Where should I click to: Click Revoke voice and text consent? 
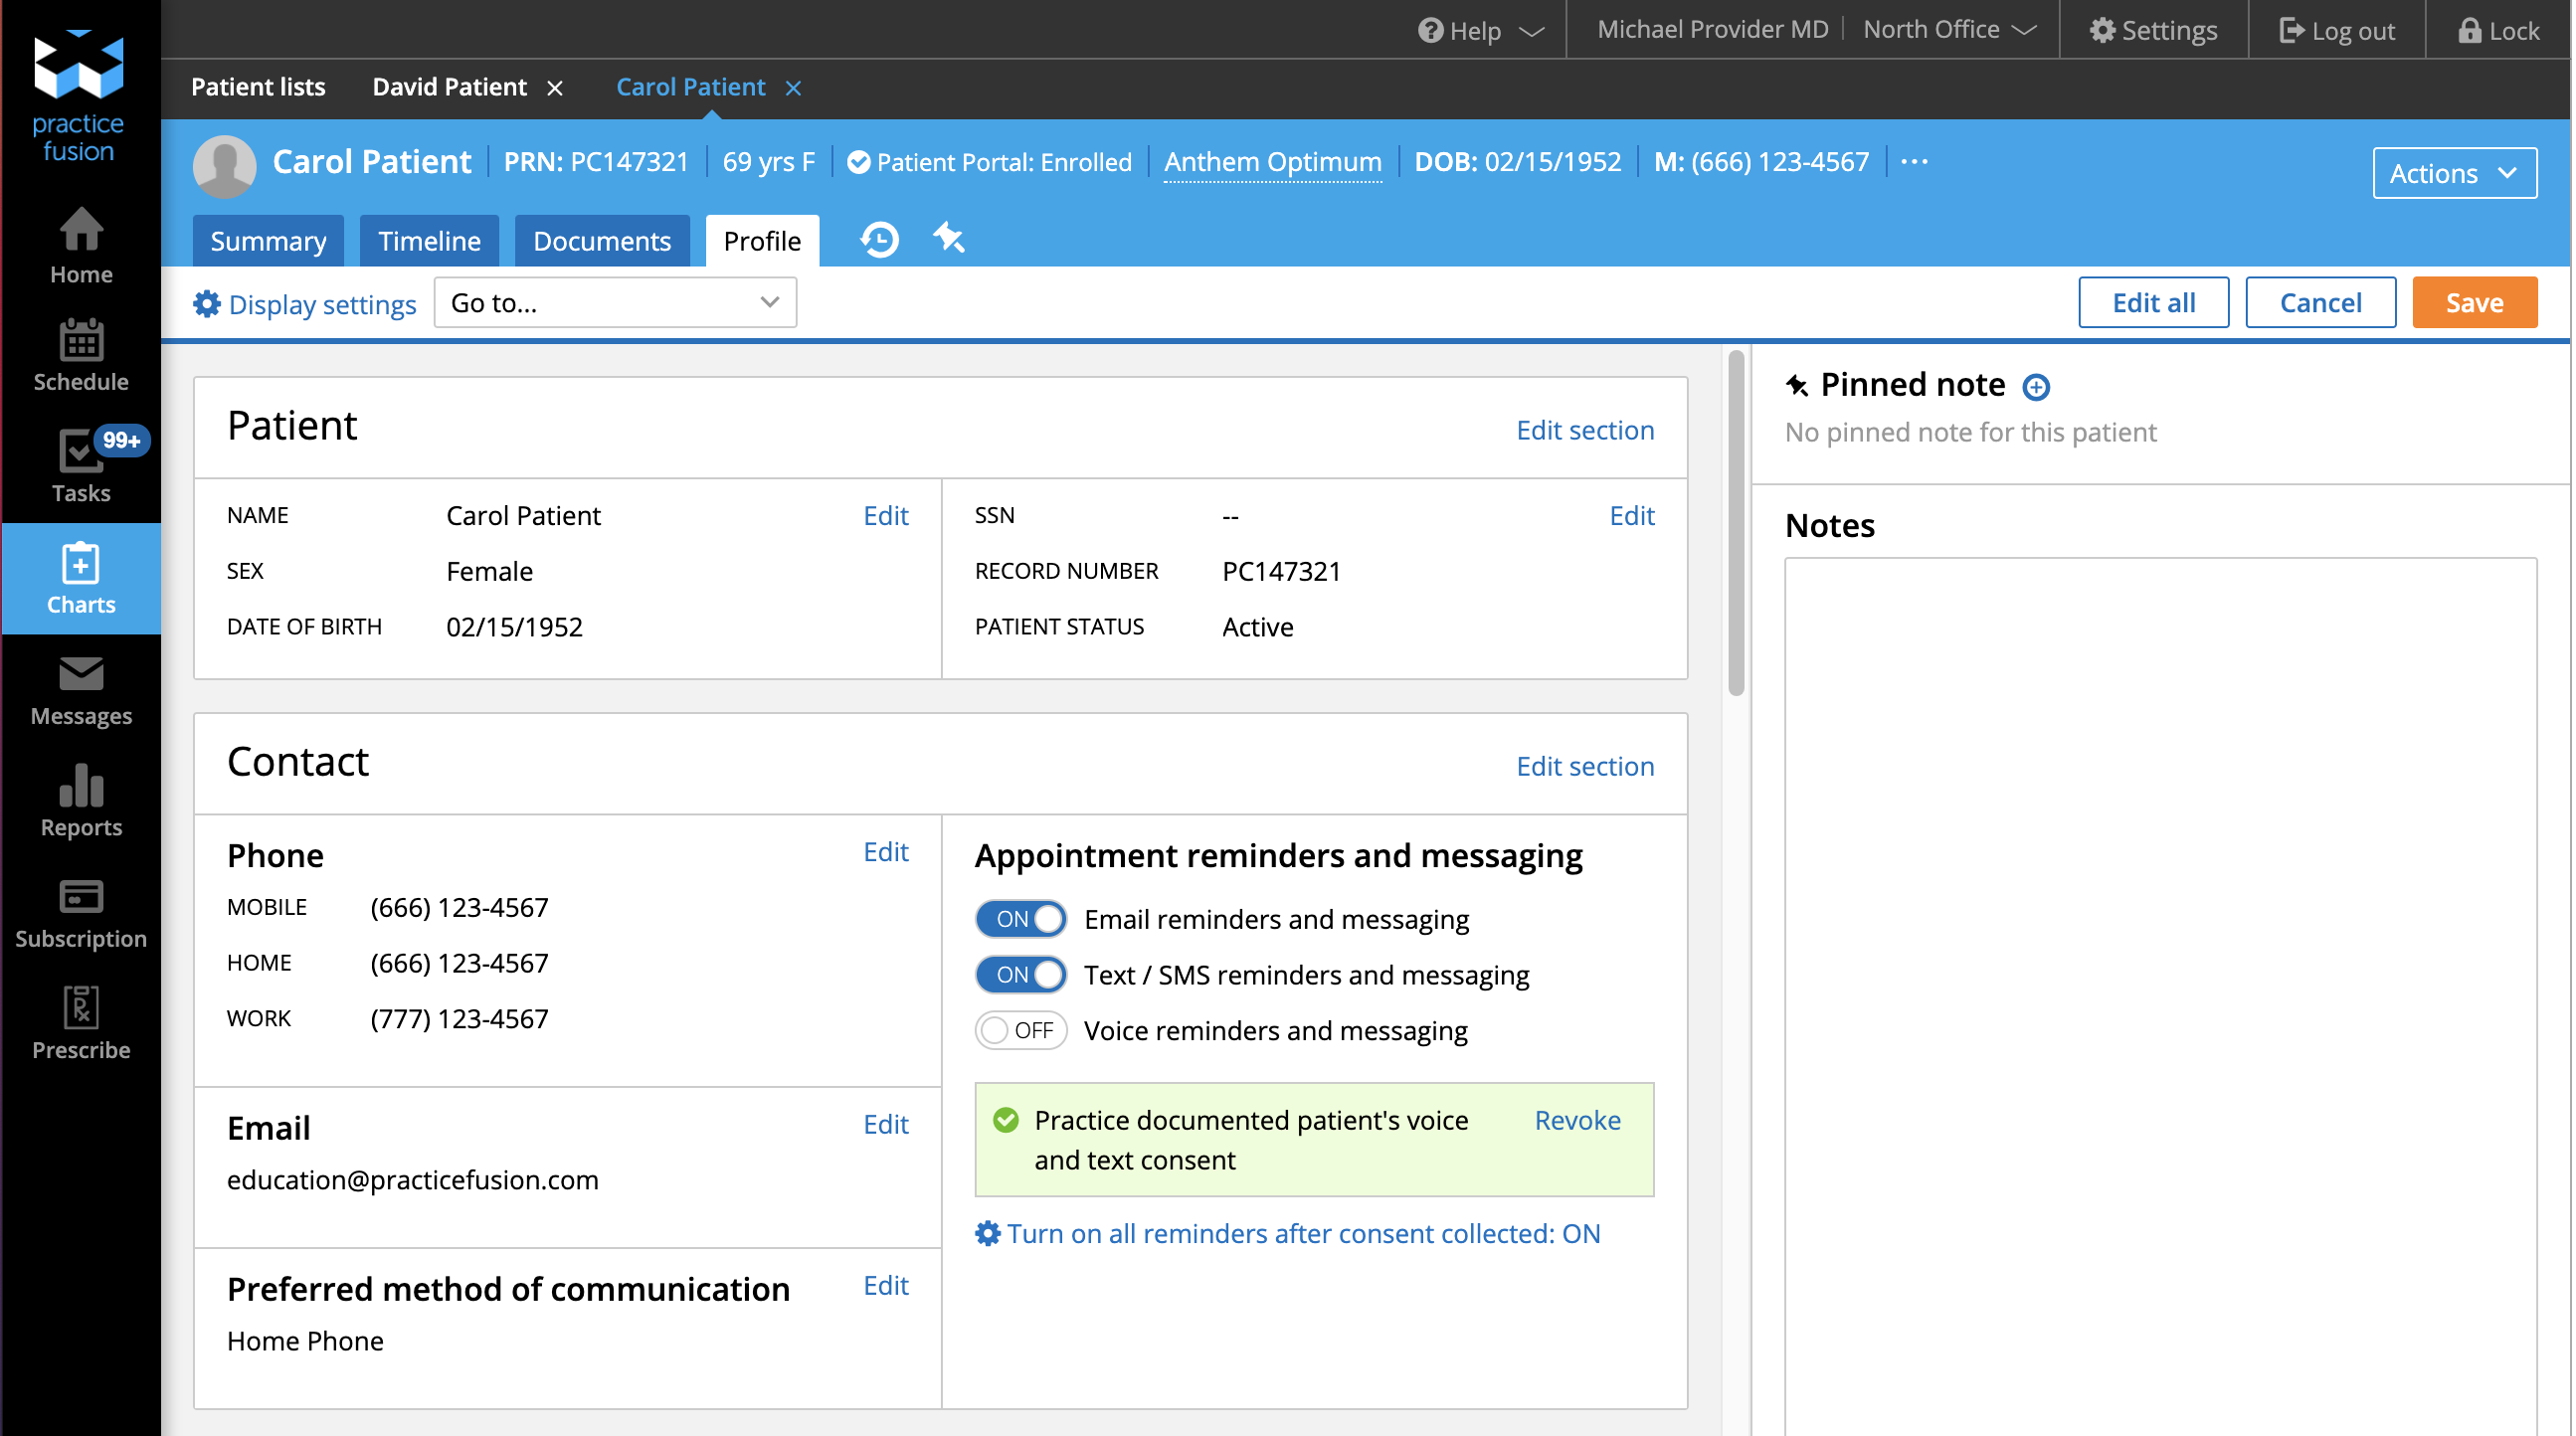1578,1120
